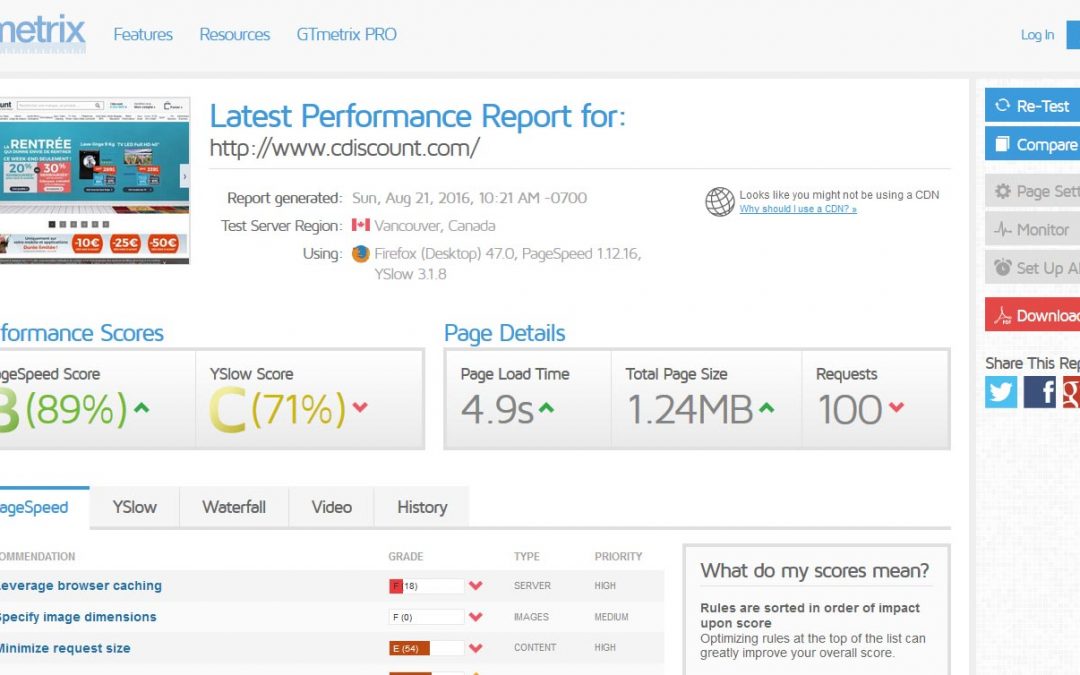The image size is (1080, 675).
Task: Switch to the Video tab
Action: [x=331, y=508]
